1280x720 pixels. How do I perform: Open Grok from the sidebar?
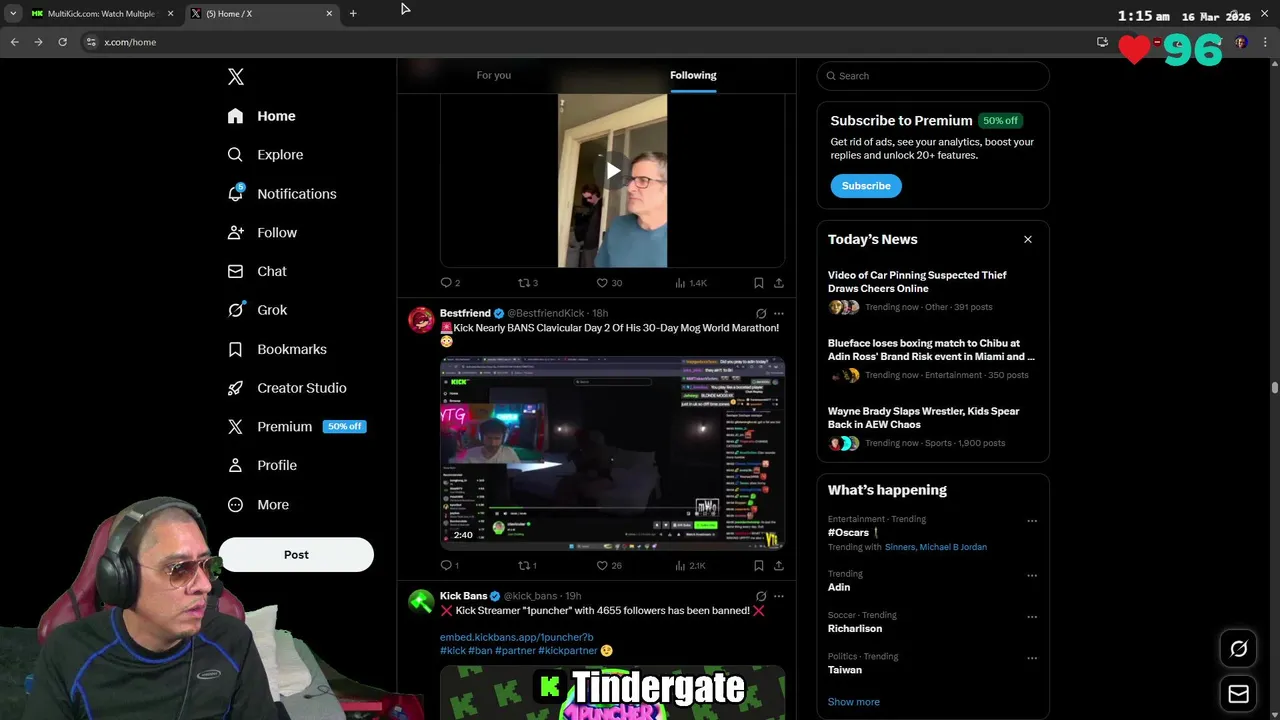coord(258,310)
